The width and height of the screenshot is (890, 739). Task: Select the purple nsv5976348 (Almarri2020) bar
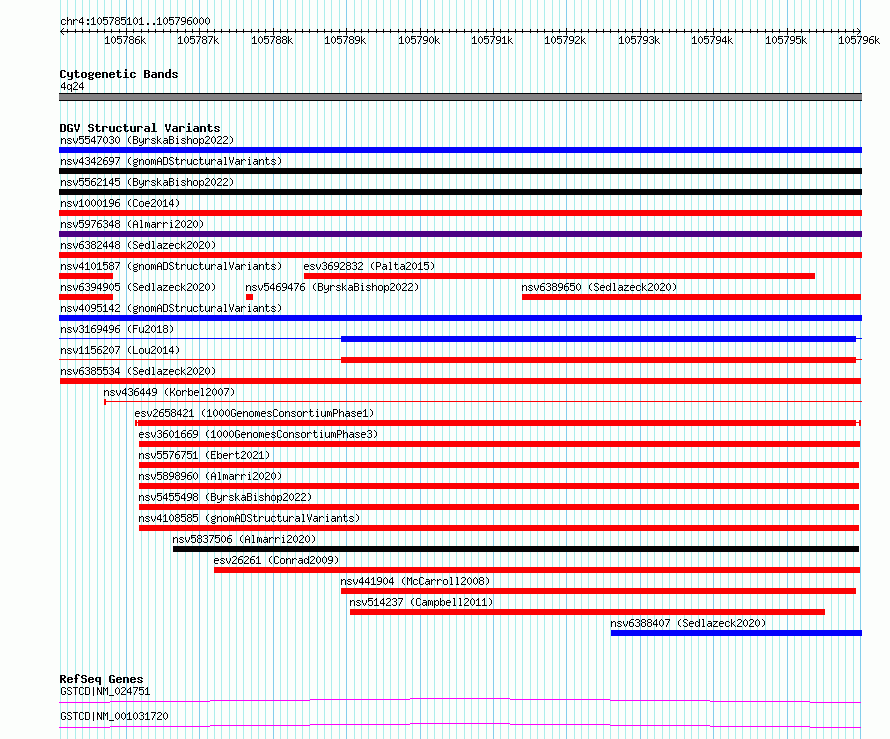460,234
